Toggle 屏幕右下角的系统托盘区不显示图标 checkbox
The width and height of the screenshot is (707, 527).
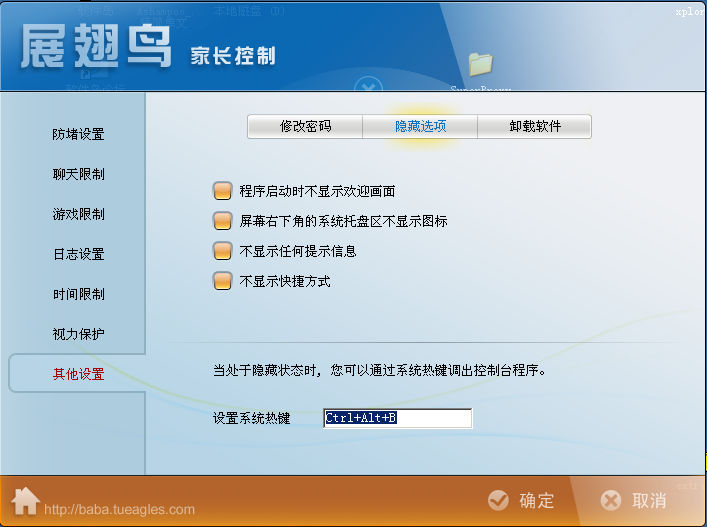[x=222, y=221]
